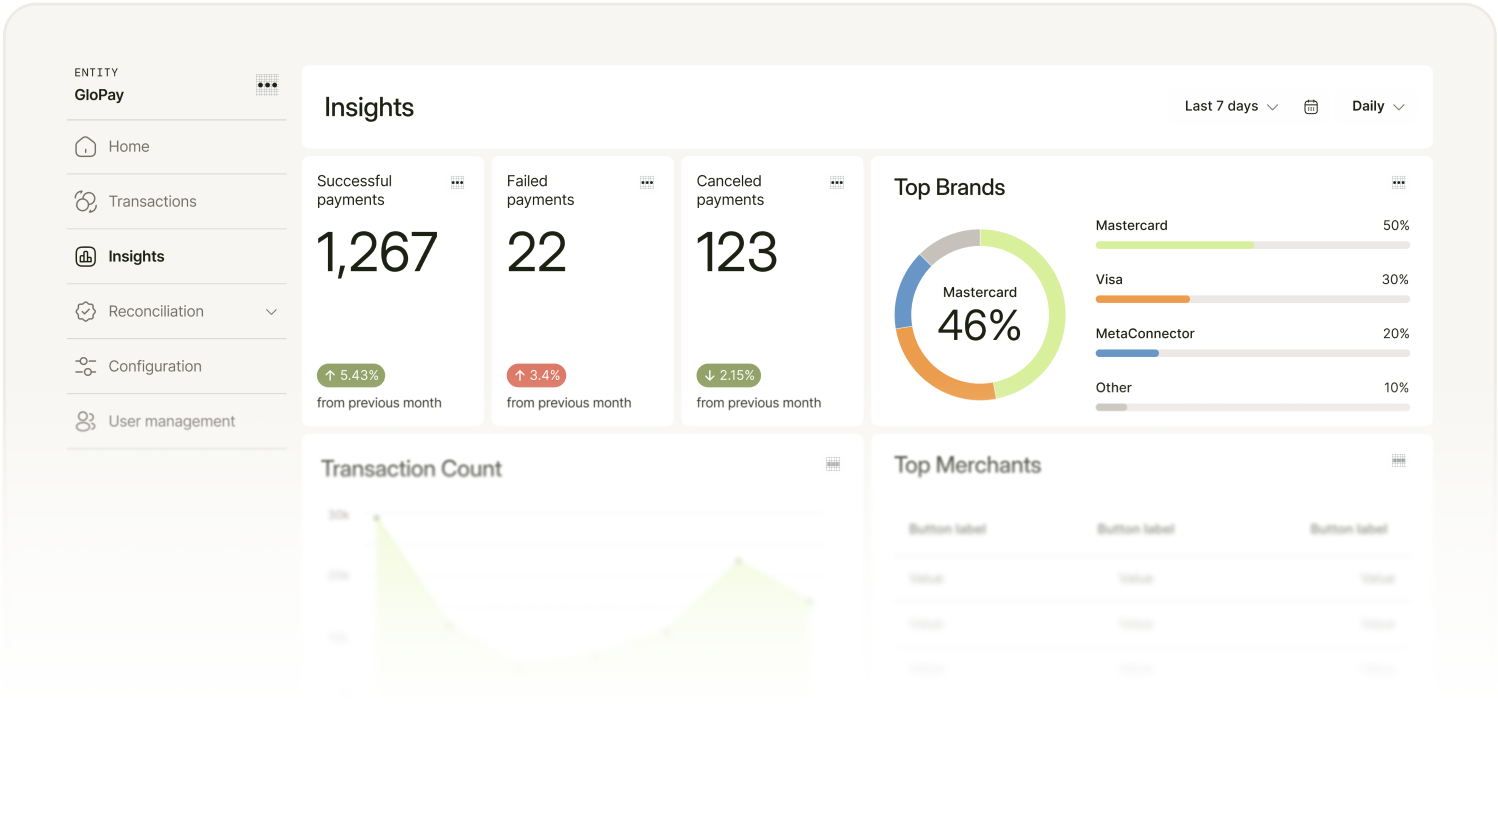Open the Daily interval dropdown
Screen dimensions: 1498x819
pos(1378,106)
